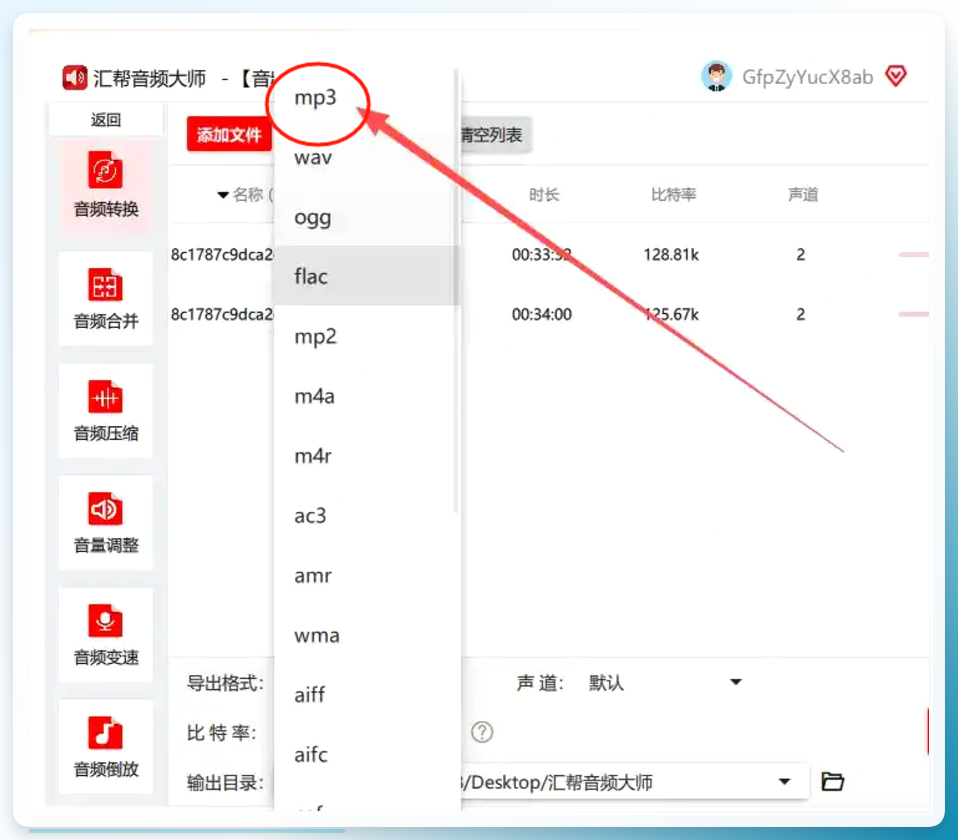This screenshot has width=958, height=840.
Task: Click the red 添加文件 button
Action: coord(229,134)
